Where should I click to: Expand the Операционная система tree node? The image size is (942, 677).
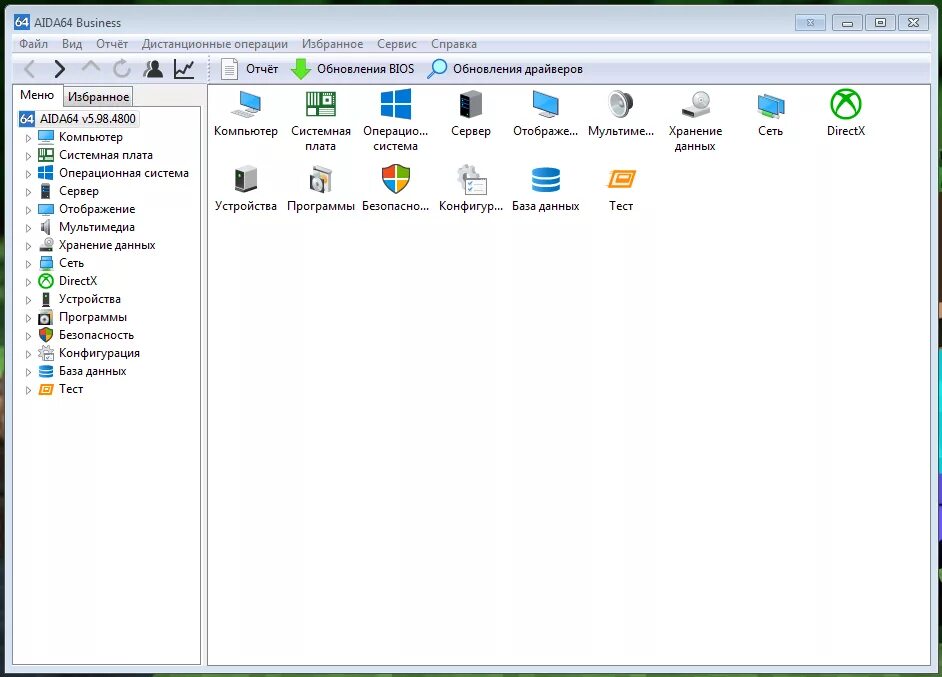[28, 174]
